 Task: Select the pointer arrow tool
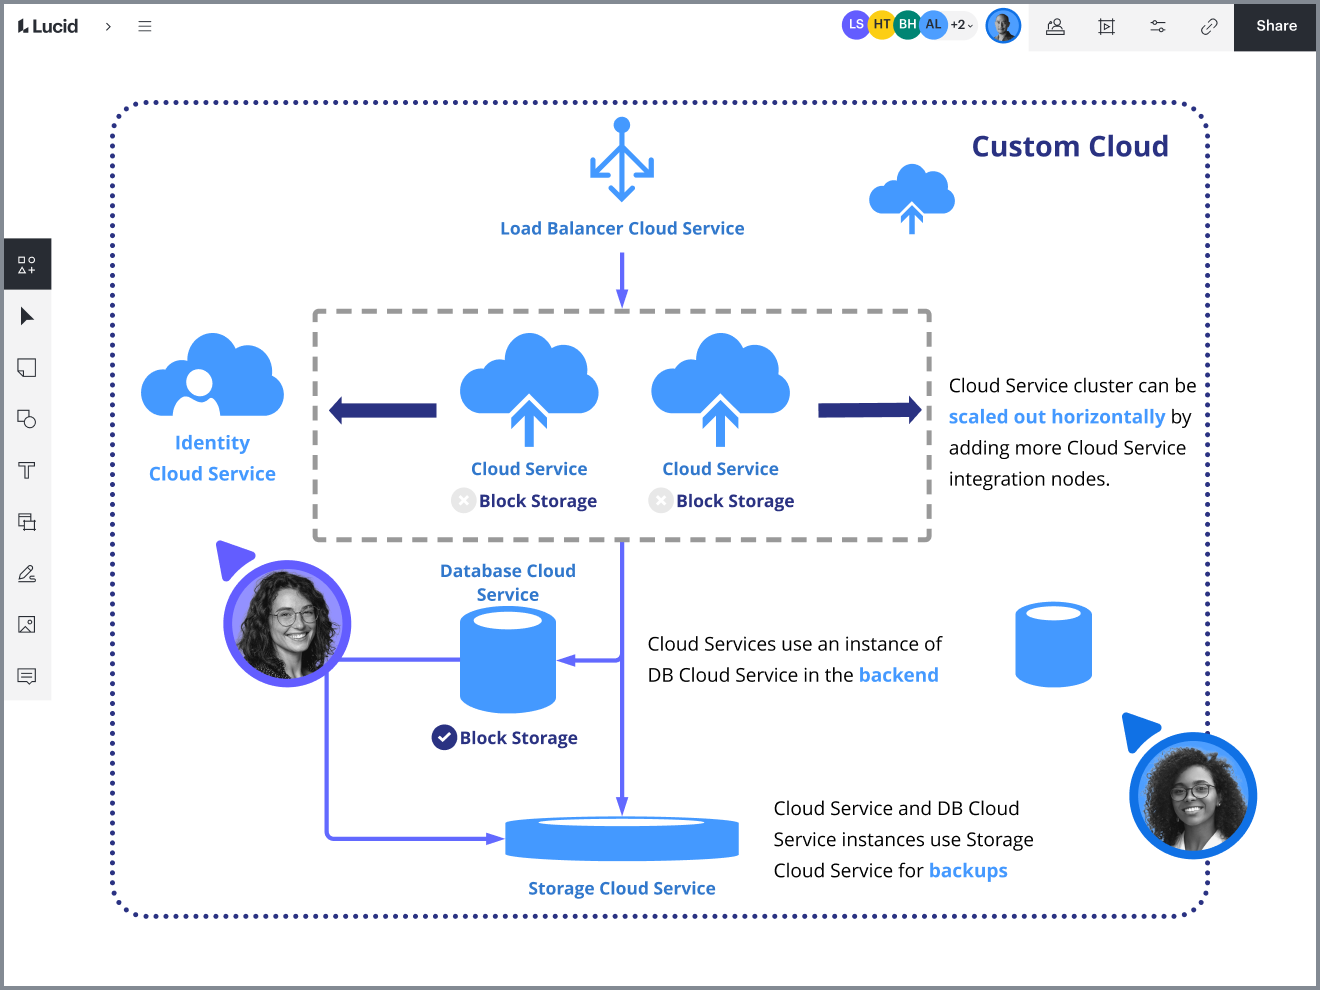pos(27,316)
